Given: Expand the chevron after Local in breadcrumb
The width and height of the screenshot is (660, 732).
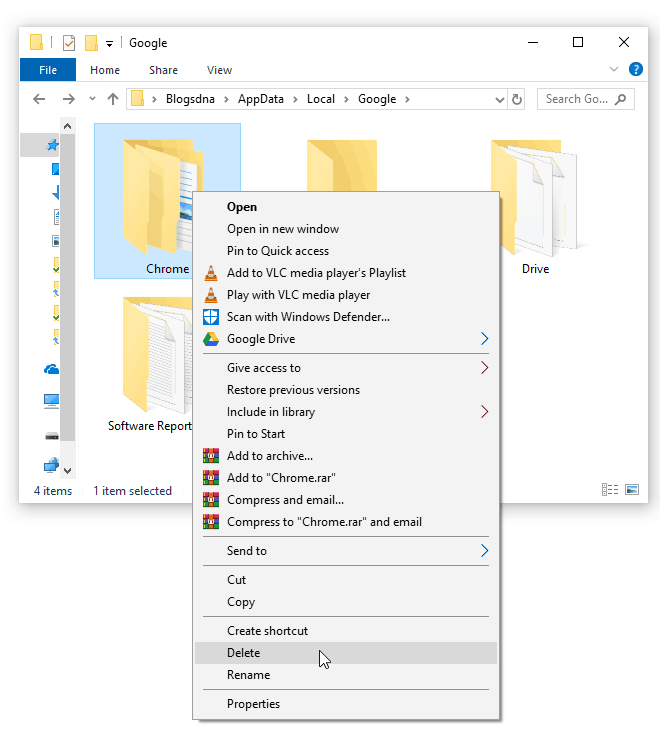Looking at the screenshot, I should [346, 99].
